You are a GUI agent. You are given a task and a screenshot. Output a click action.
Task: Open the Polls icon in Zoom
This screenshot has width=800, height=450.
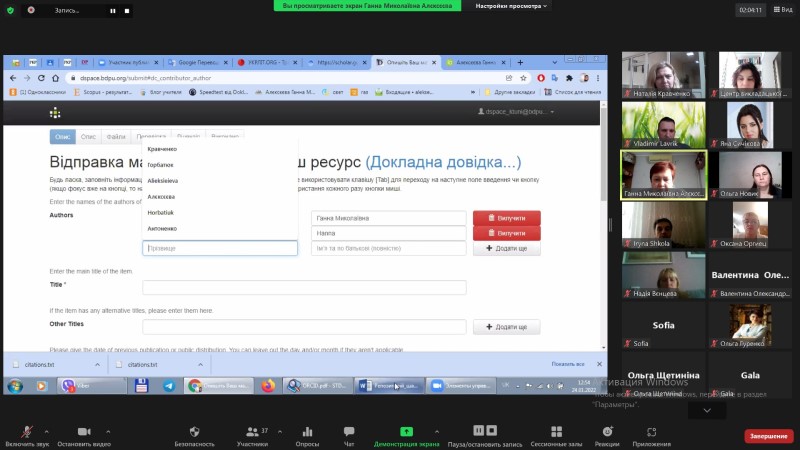click(307, 431)
